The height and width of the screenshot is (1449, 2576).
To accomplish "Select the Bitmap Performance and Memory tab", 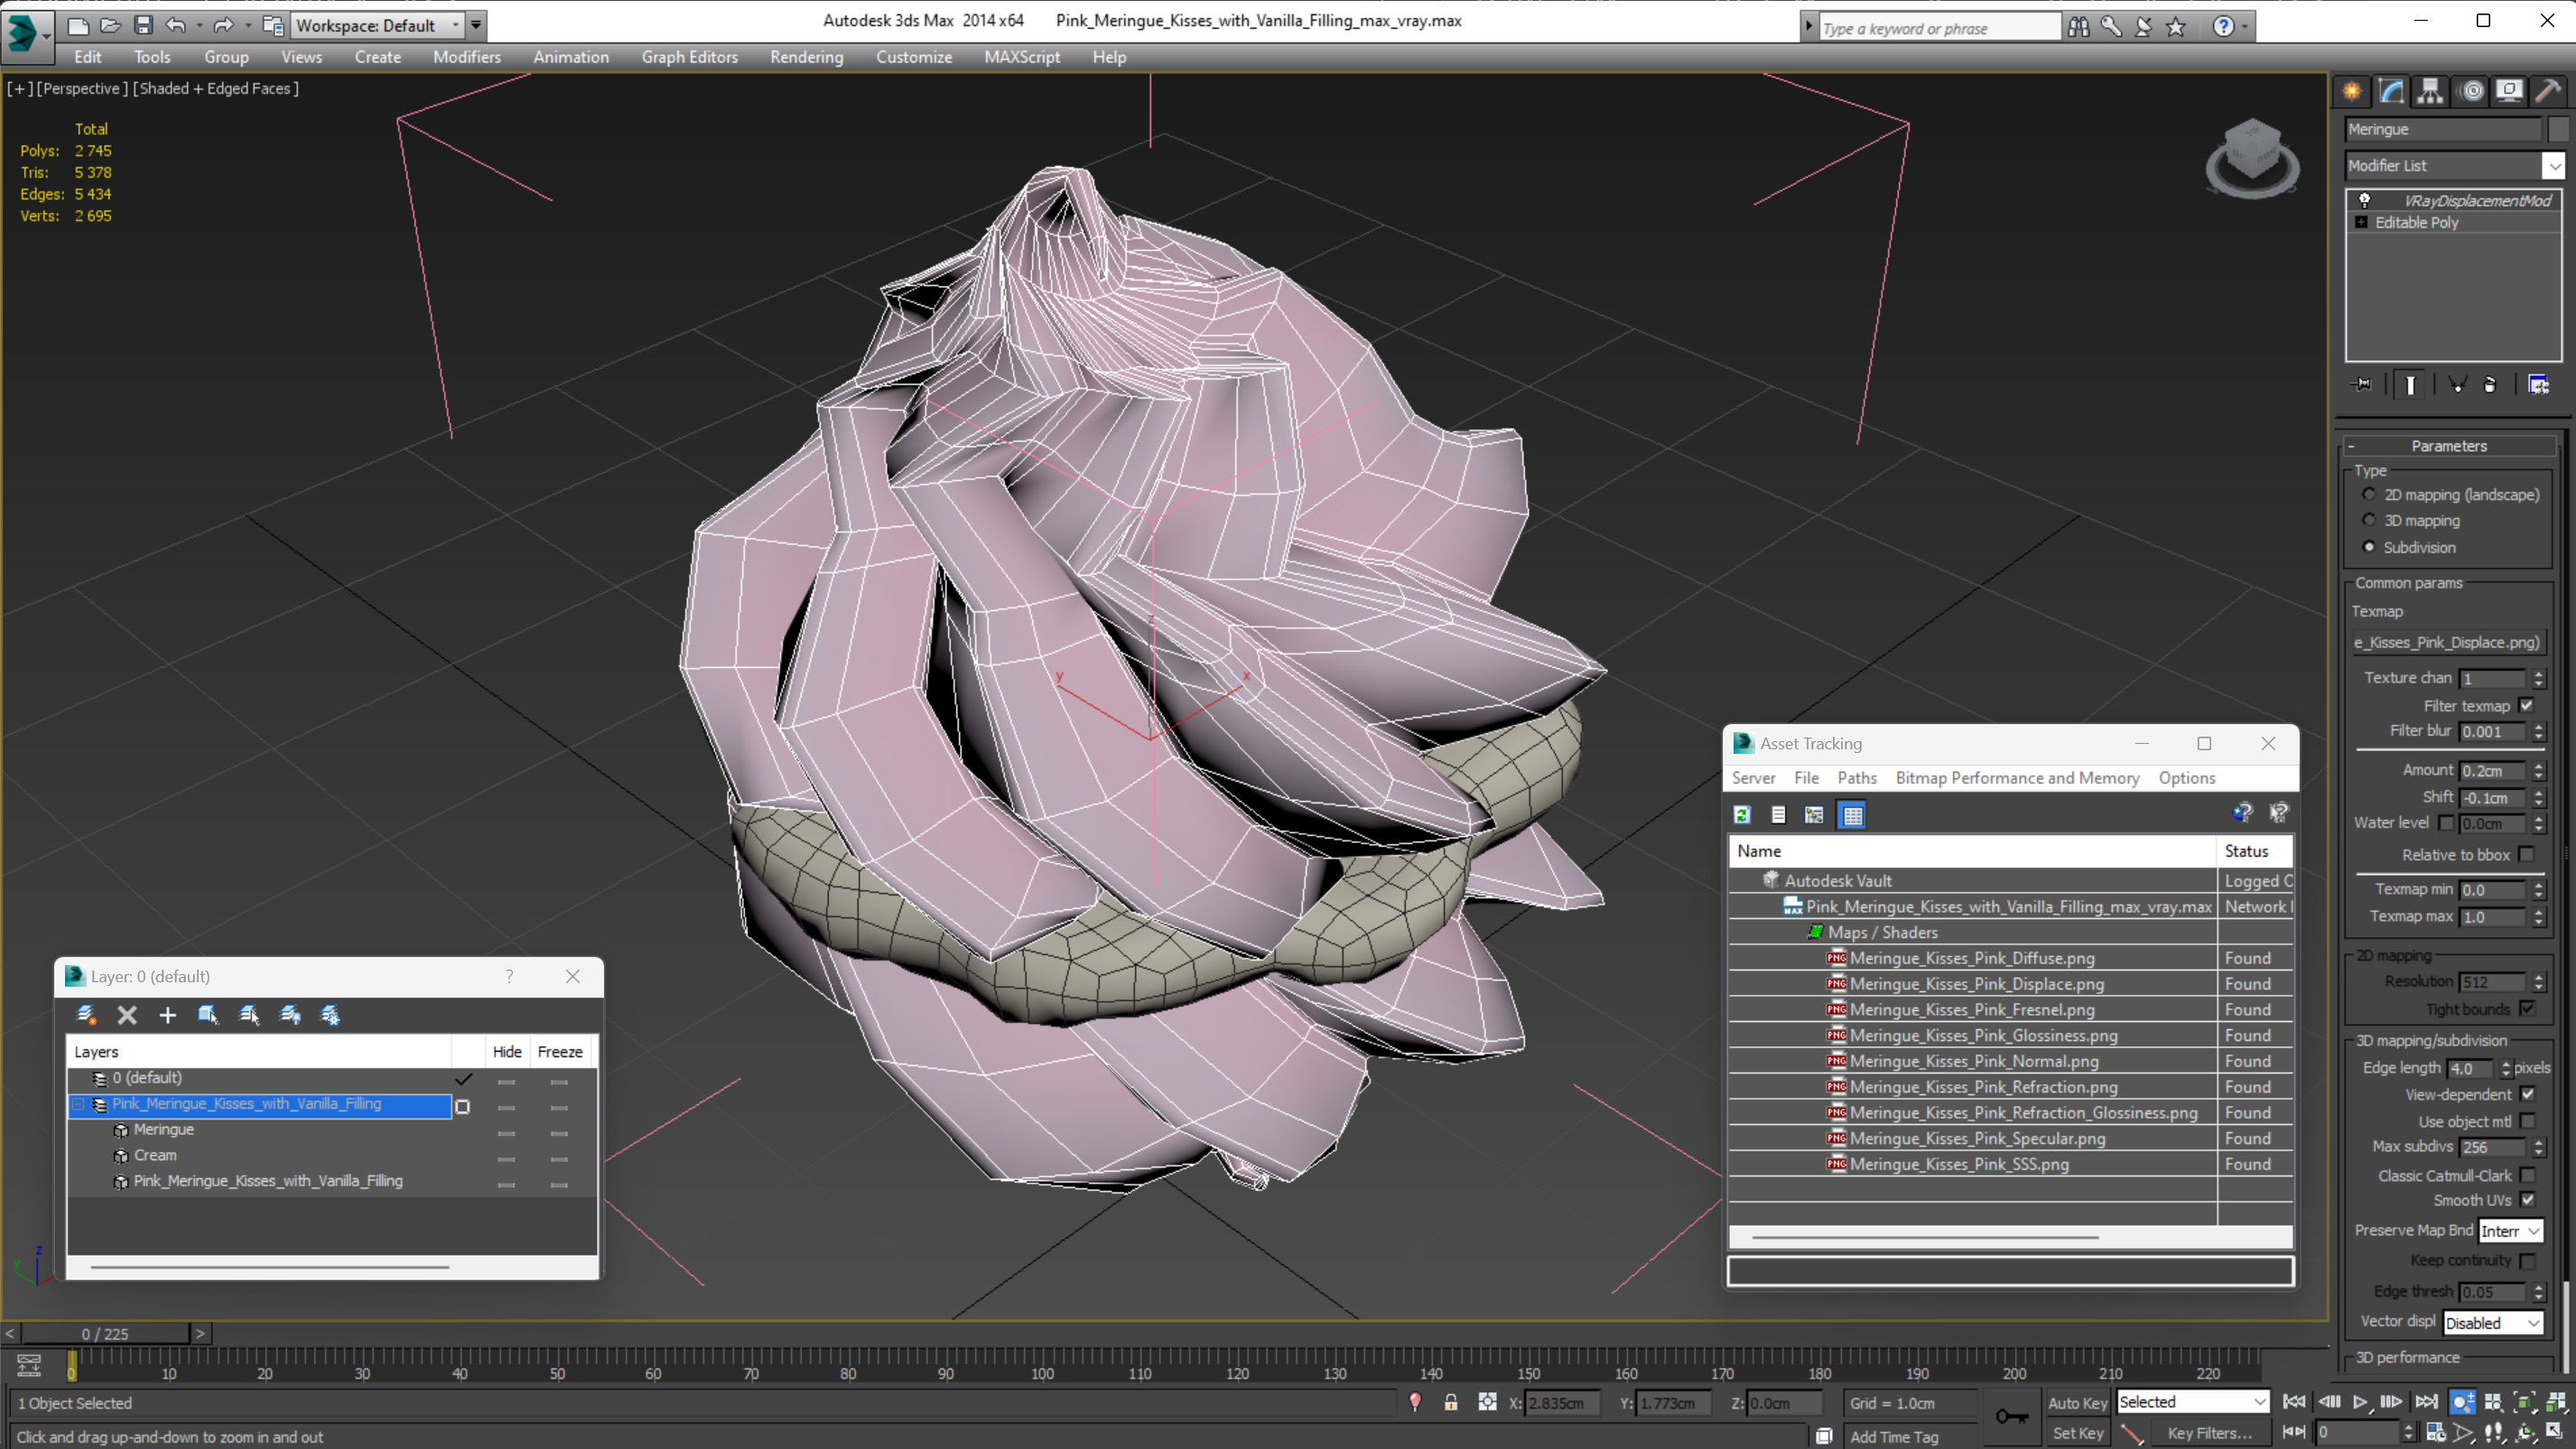I will click(2019, 778).
